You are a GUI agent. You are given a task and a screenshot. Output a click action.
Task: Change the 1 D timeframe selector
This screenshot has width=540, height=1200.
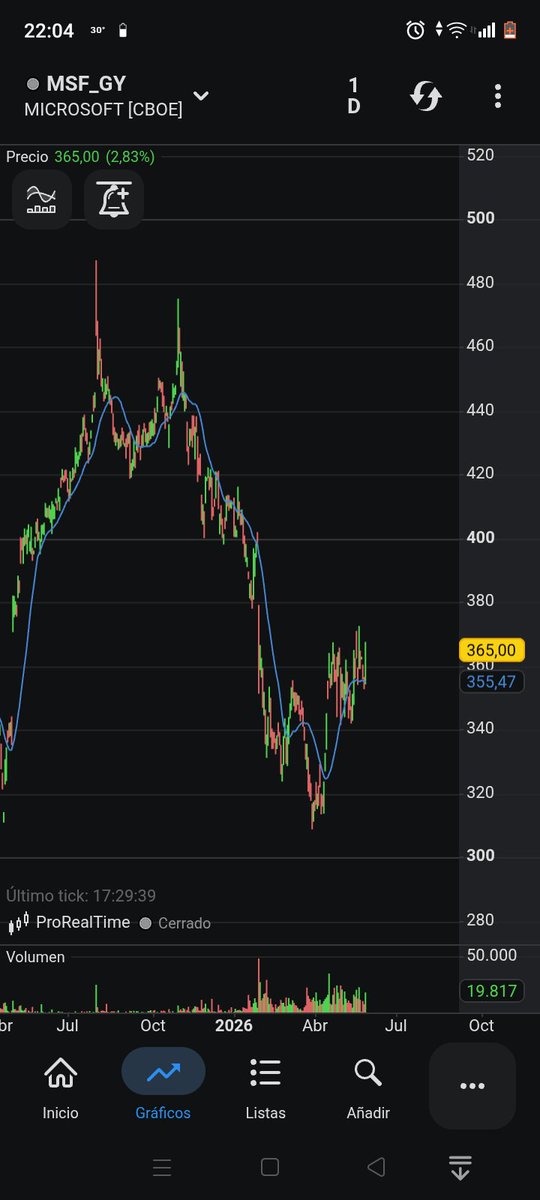point(354,96)
